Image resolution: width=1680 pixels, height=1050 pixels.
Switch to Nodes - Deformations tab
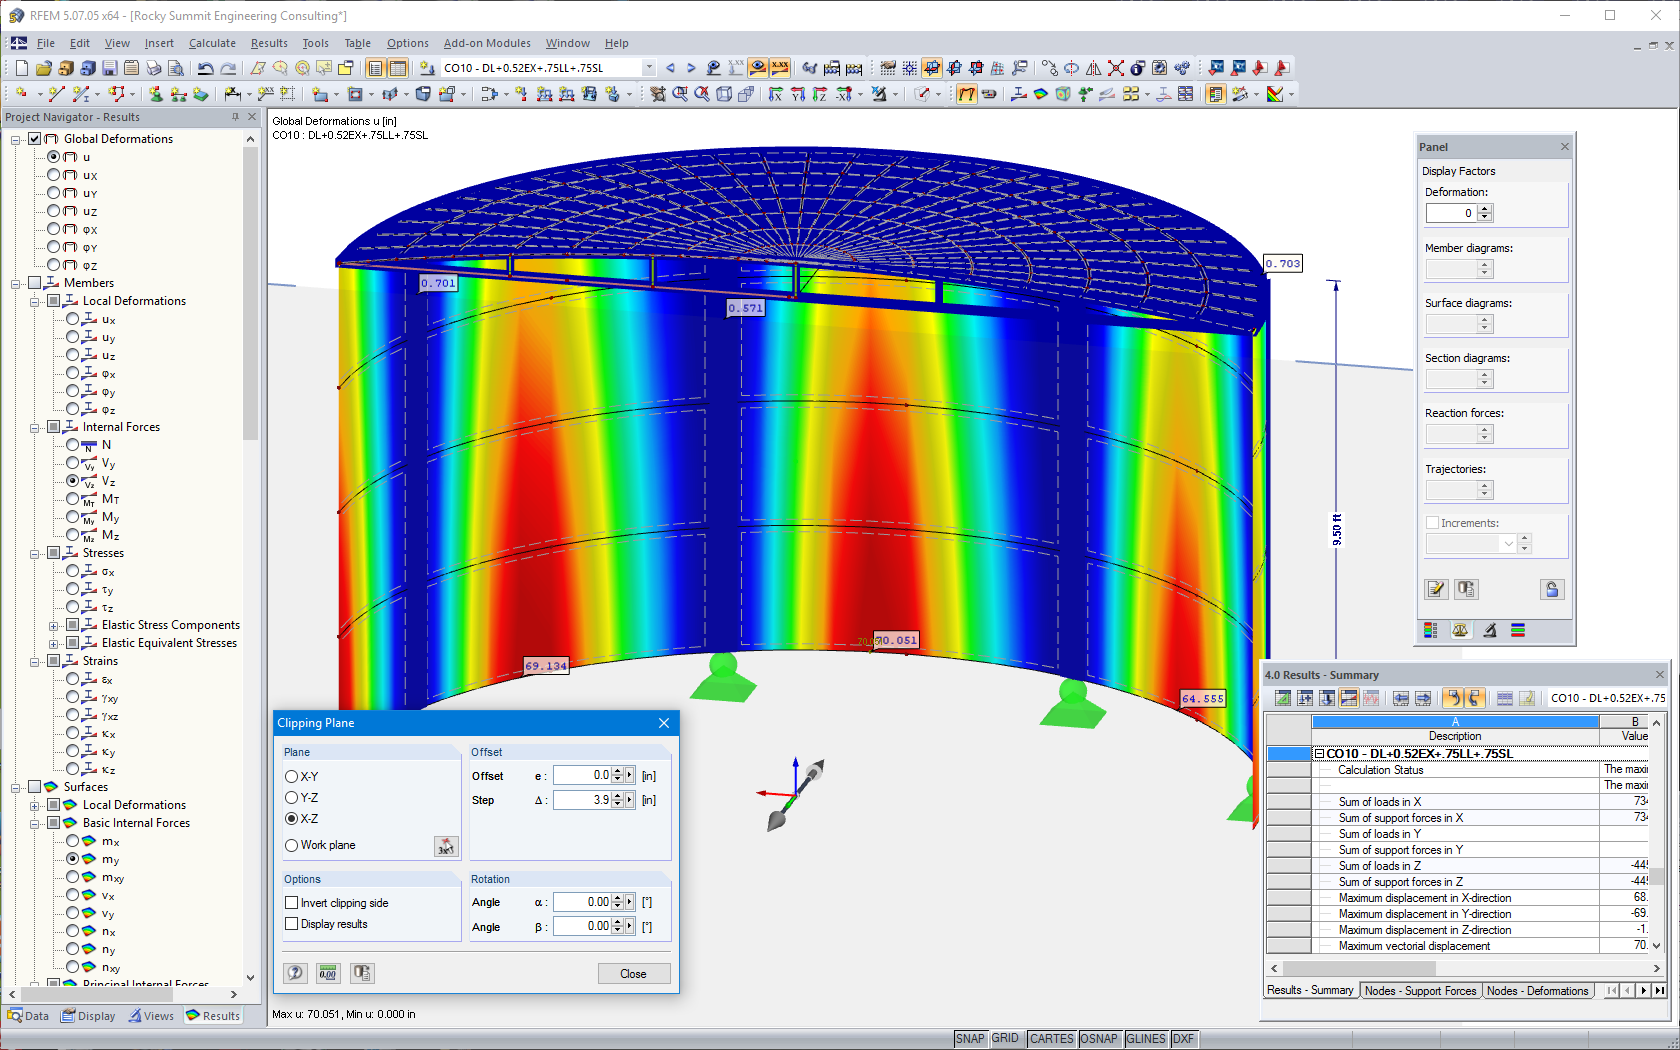pos(1537,991)
